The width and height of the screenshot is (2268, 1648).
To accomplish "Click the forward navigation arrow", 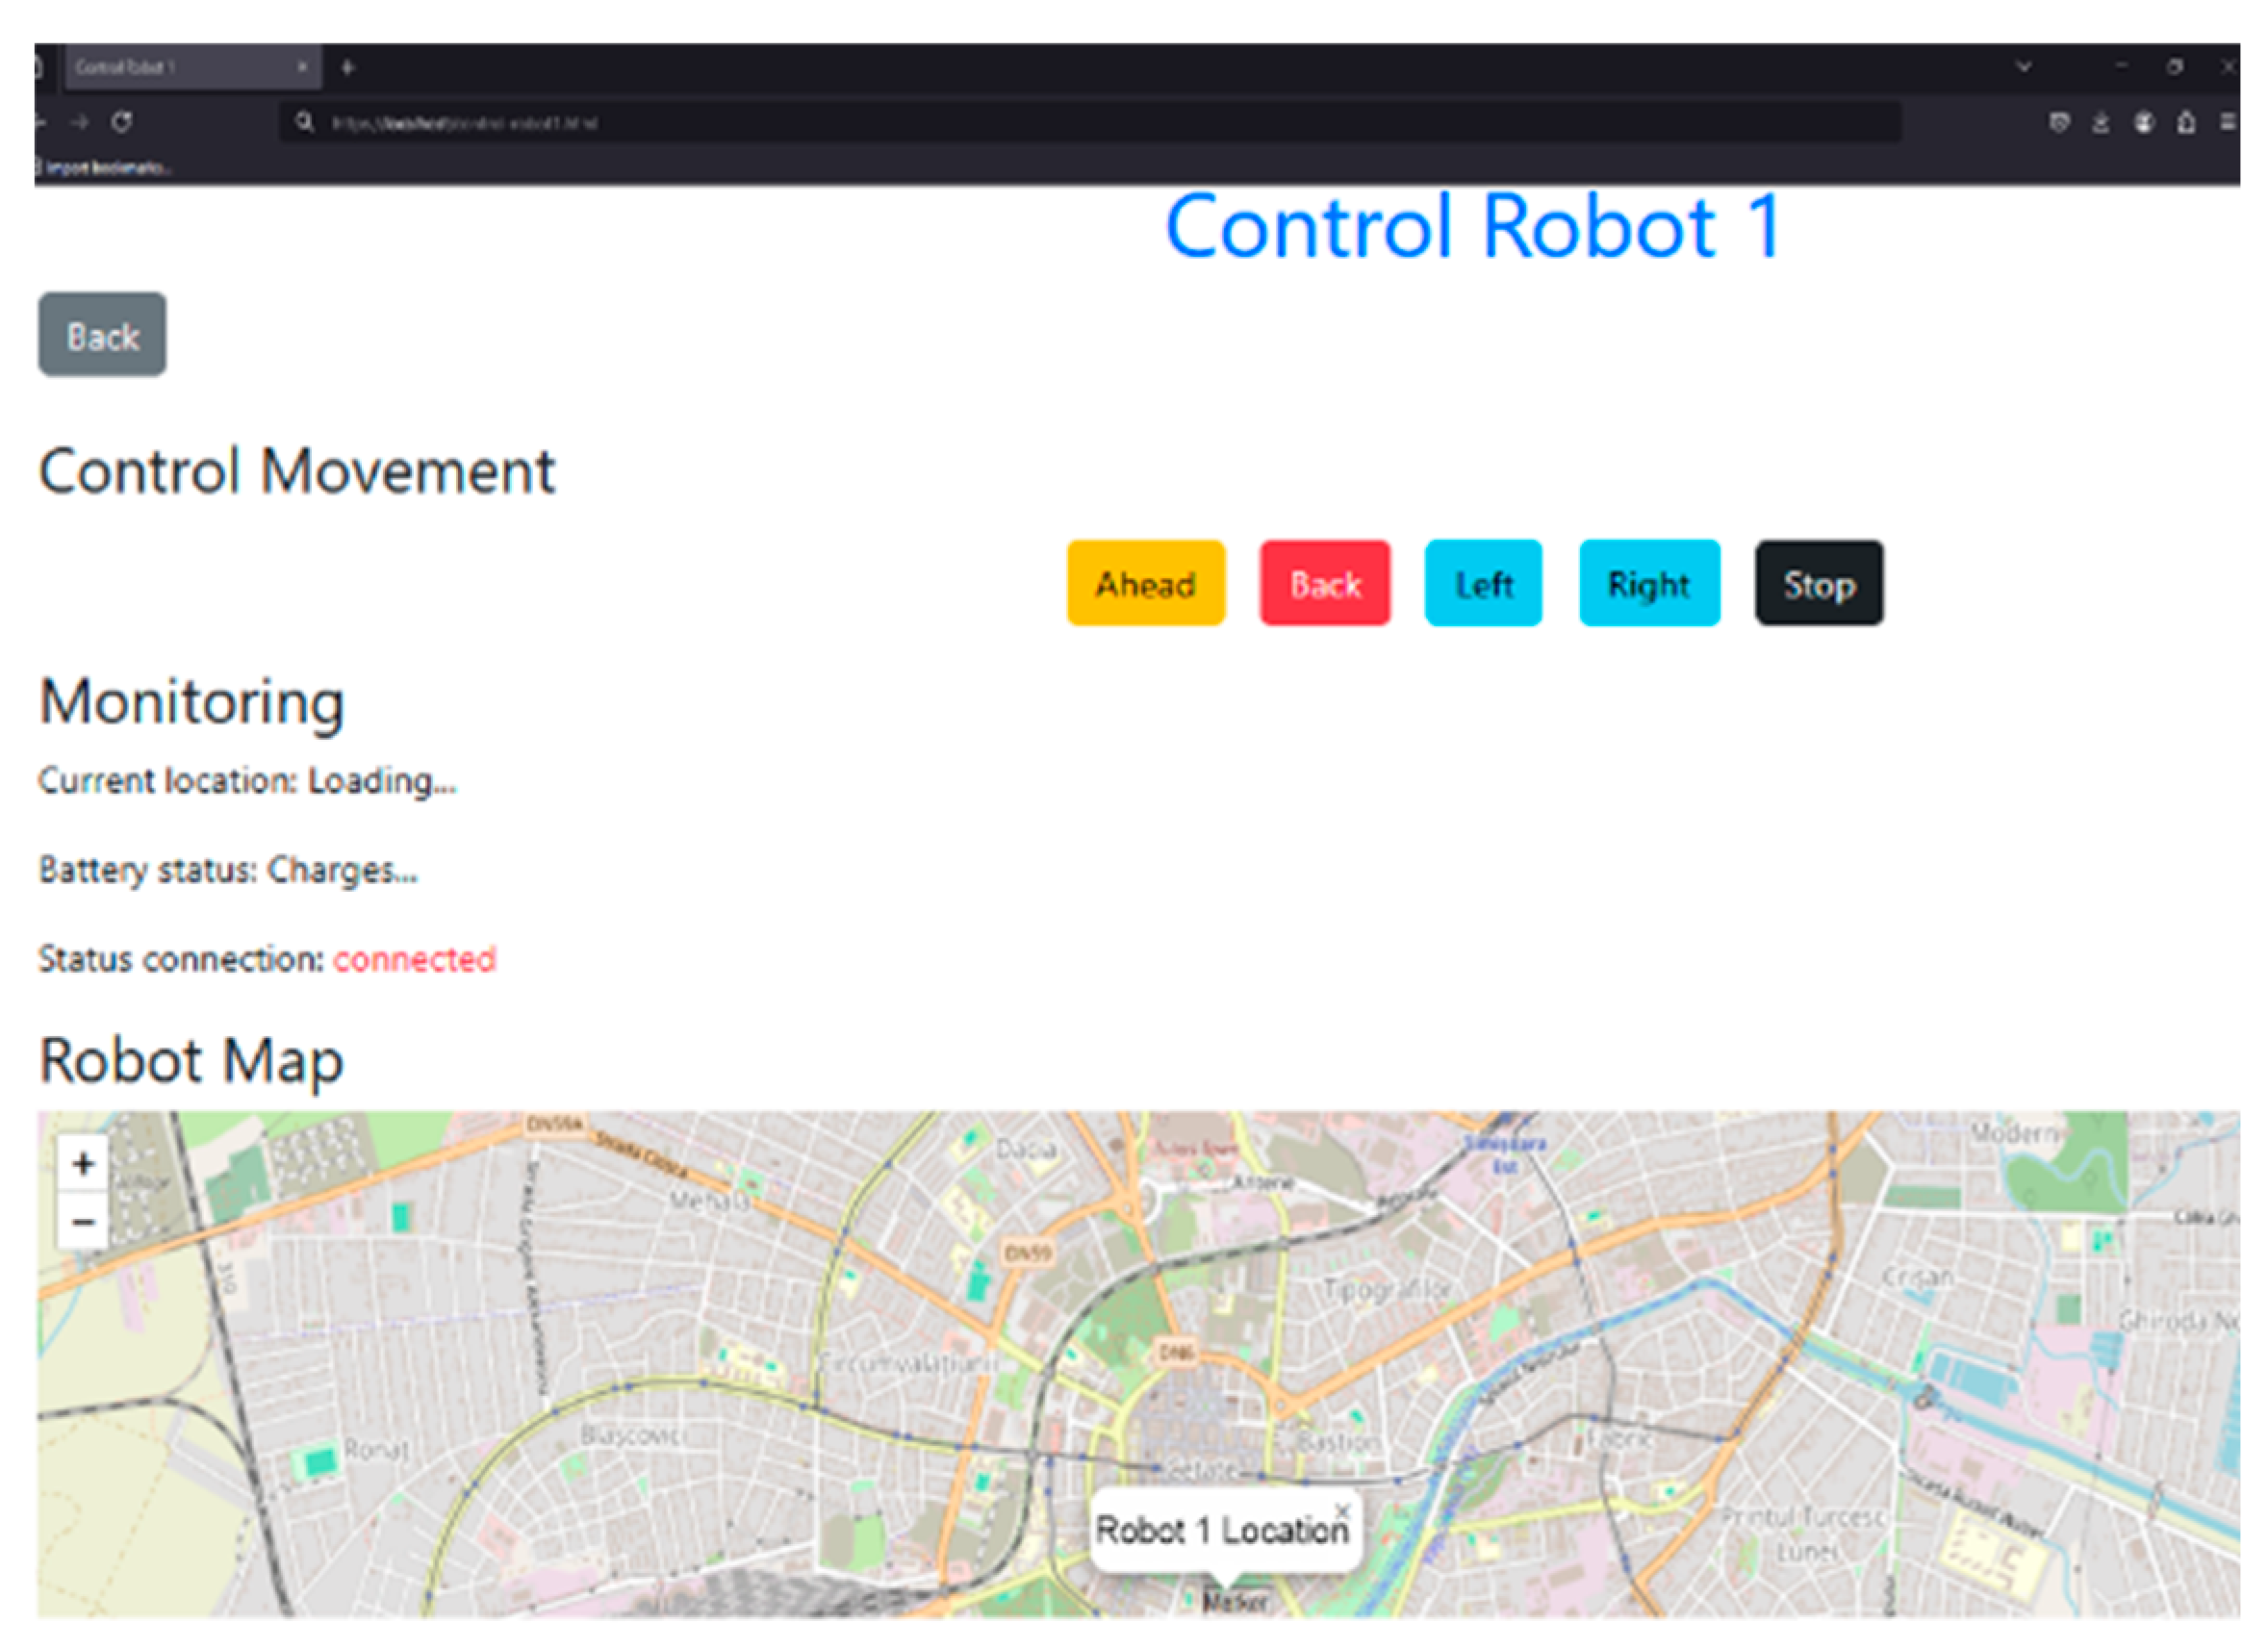I will tap(80, 122).
